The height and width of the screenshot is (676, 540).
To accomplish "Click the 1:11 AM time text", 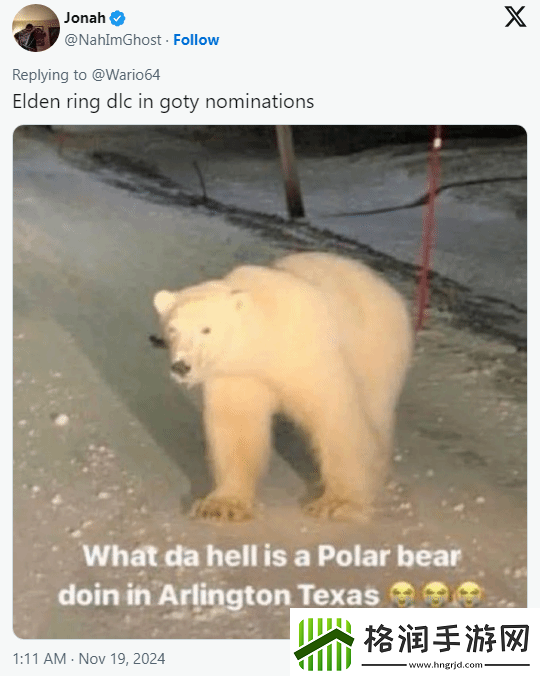I will point(39,659).
